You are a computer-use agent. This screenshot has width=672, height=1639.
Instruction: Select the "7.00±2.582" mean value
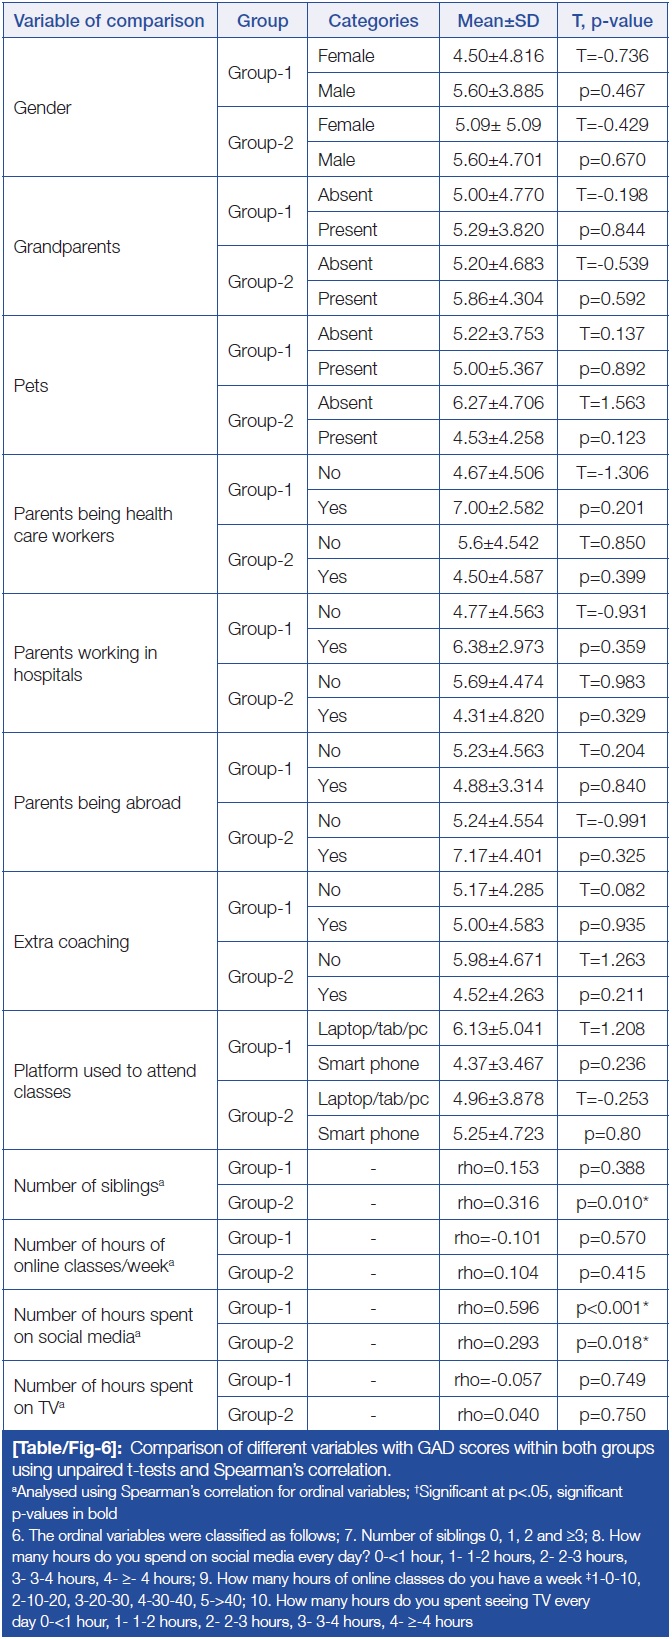click(x=498, y=508)
